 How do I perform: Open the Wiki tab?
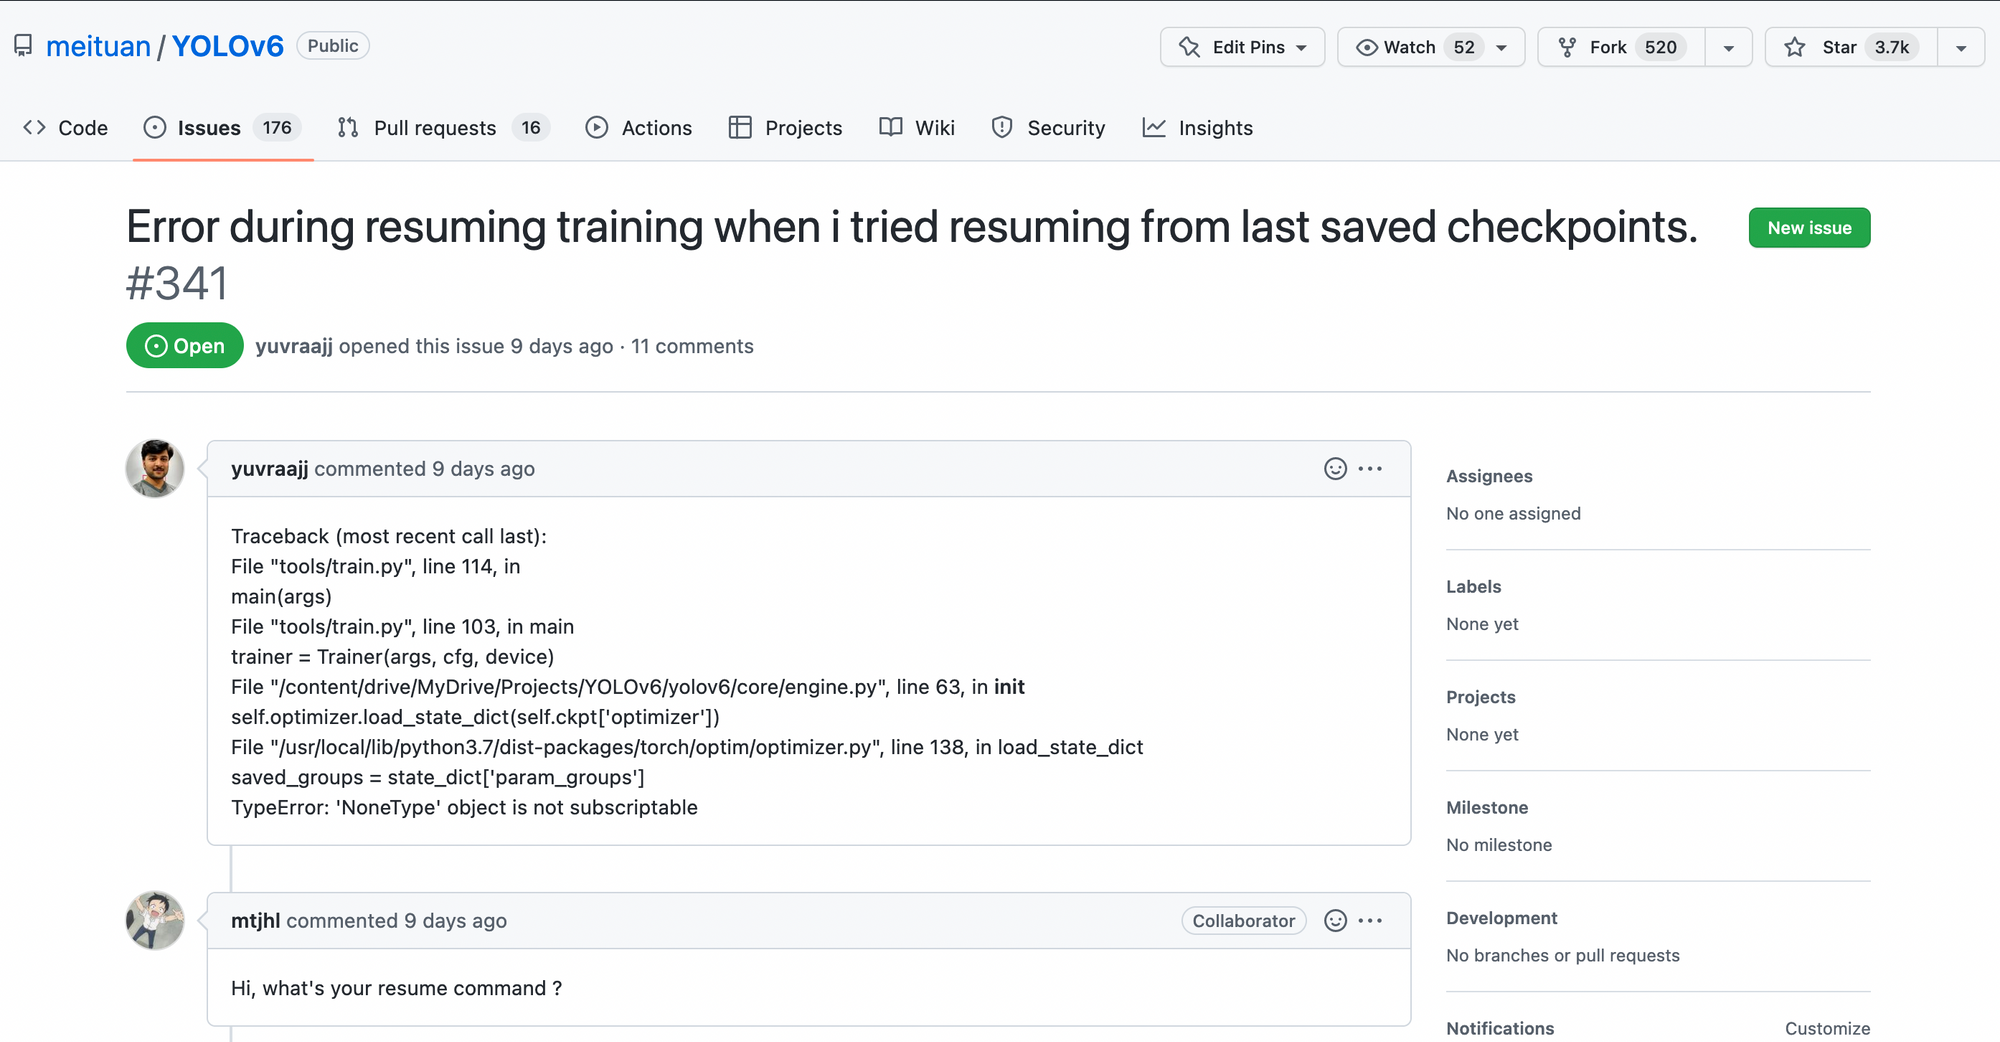coord(917,128)
